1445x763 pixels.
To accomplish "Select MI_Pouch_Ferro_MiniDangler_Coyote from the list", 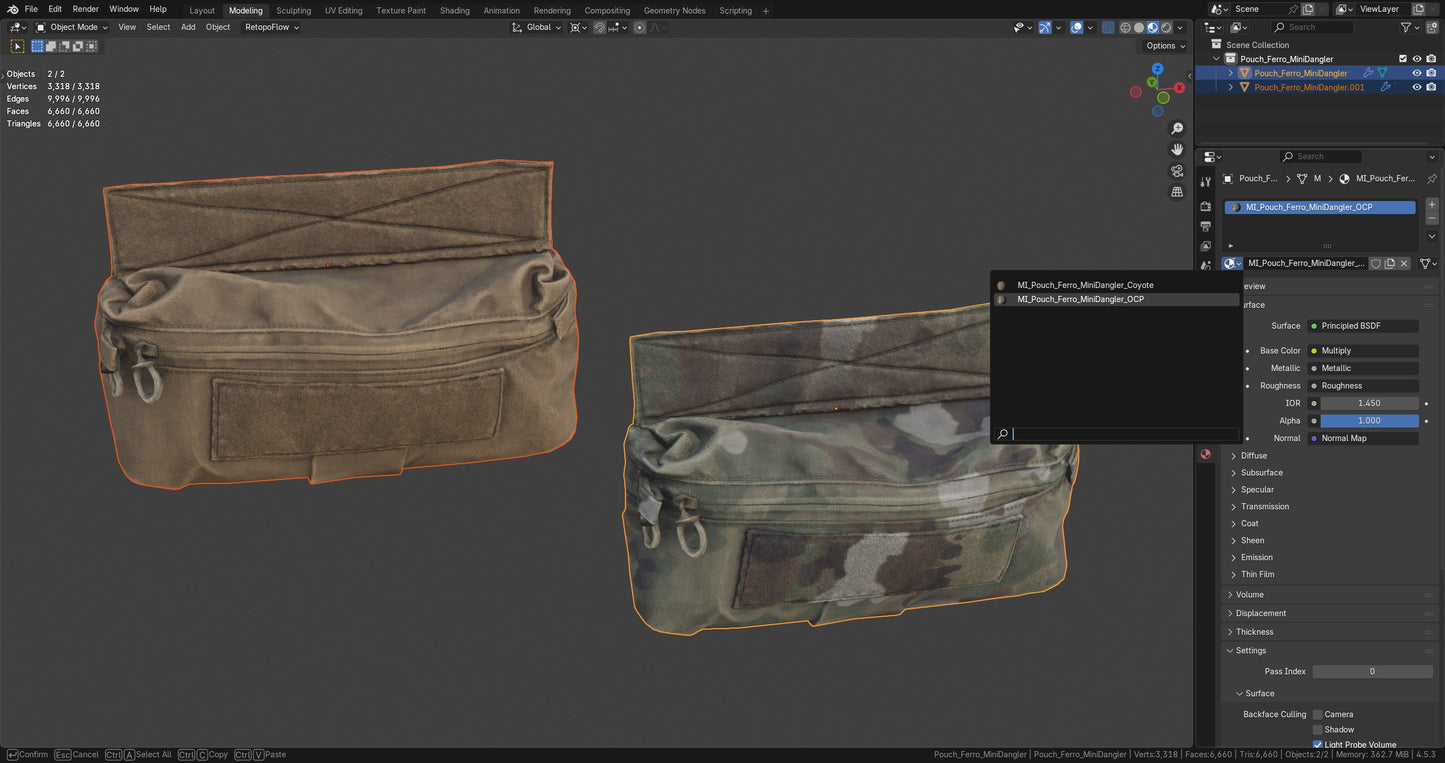I will (x=1084, y=285).
